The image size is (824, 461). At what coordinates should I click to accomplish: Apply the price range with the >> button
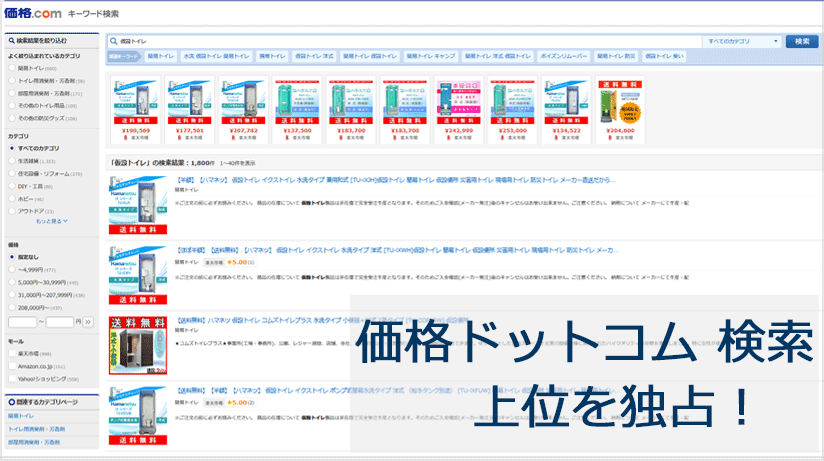coord(88,322)
